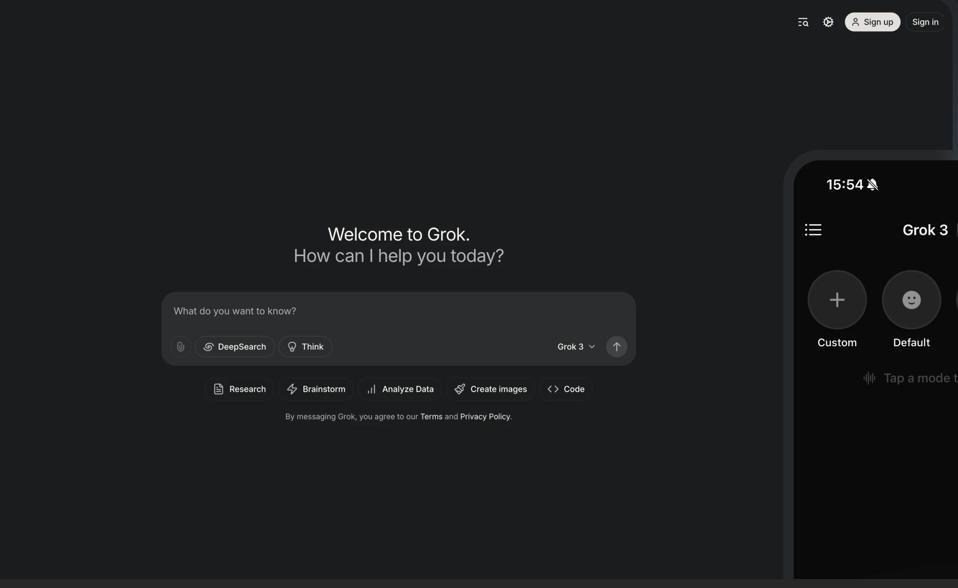The width and height of the screenshot is (958, 588).
Task: Click the voice waveform icon on phone
Action: click(x=869, y=378)
